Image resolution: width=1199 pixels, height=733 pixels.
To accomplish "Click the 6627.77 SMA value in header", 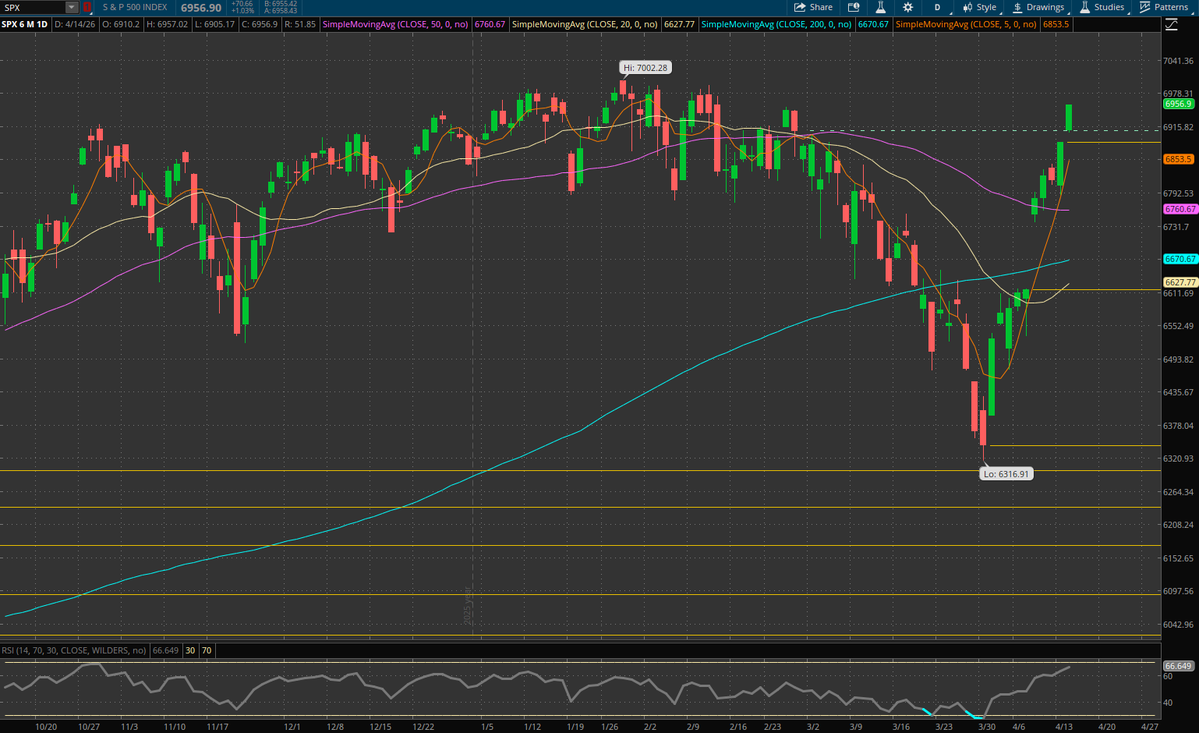I will coord(679,24).
